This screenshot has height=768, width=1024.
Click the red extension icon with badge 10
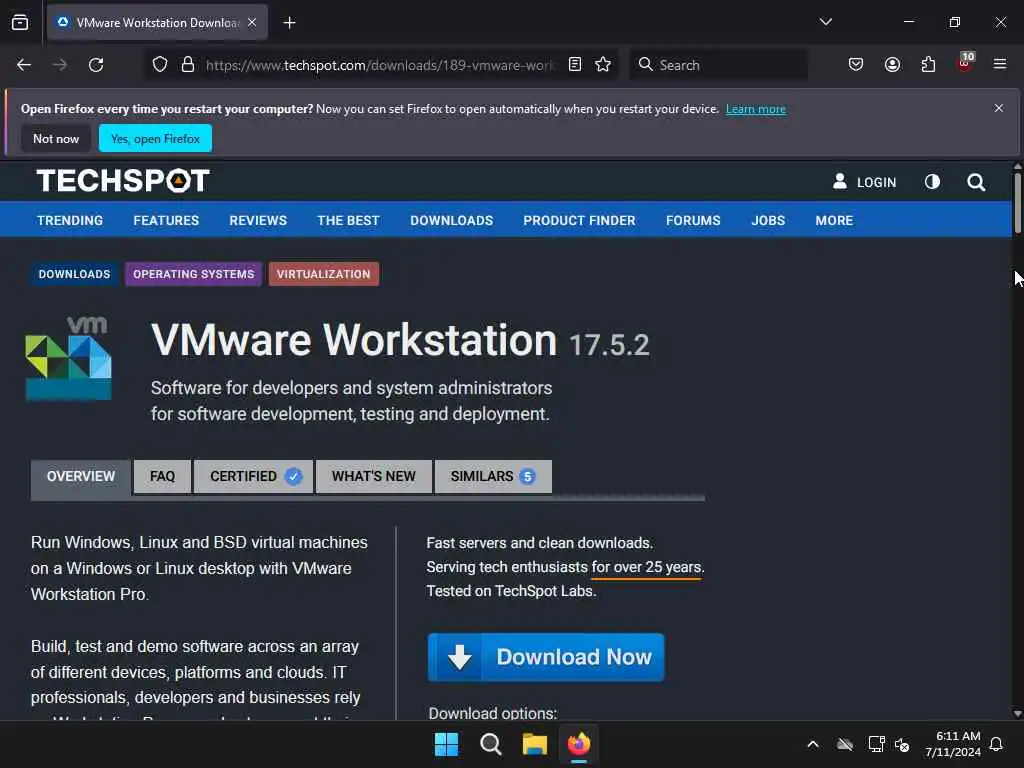(965, 63)
